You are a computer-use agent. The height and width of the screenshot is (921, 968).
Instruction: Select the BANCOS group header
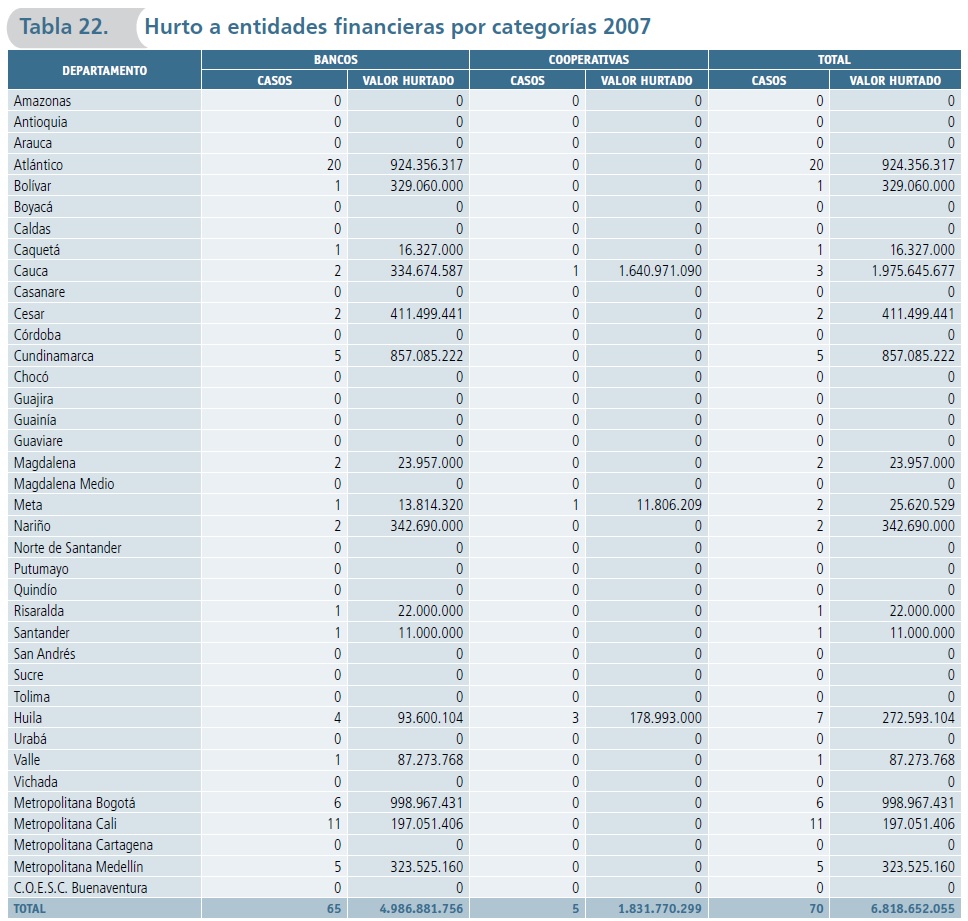click(x=335, y=60)
